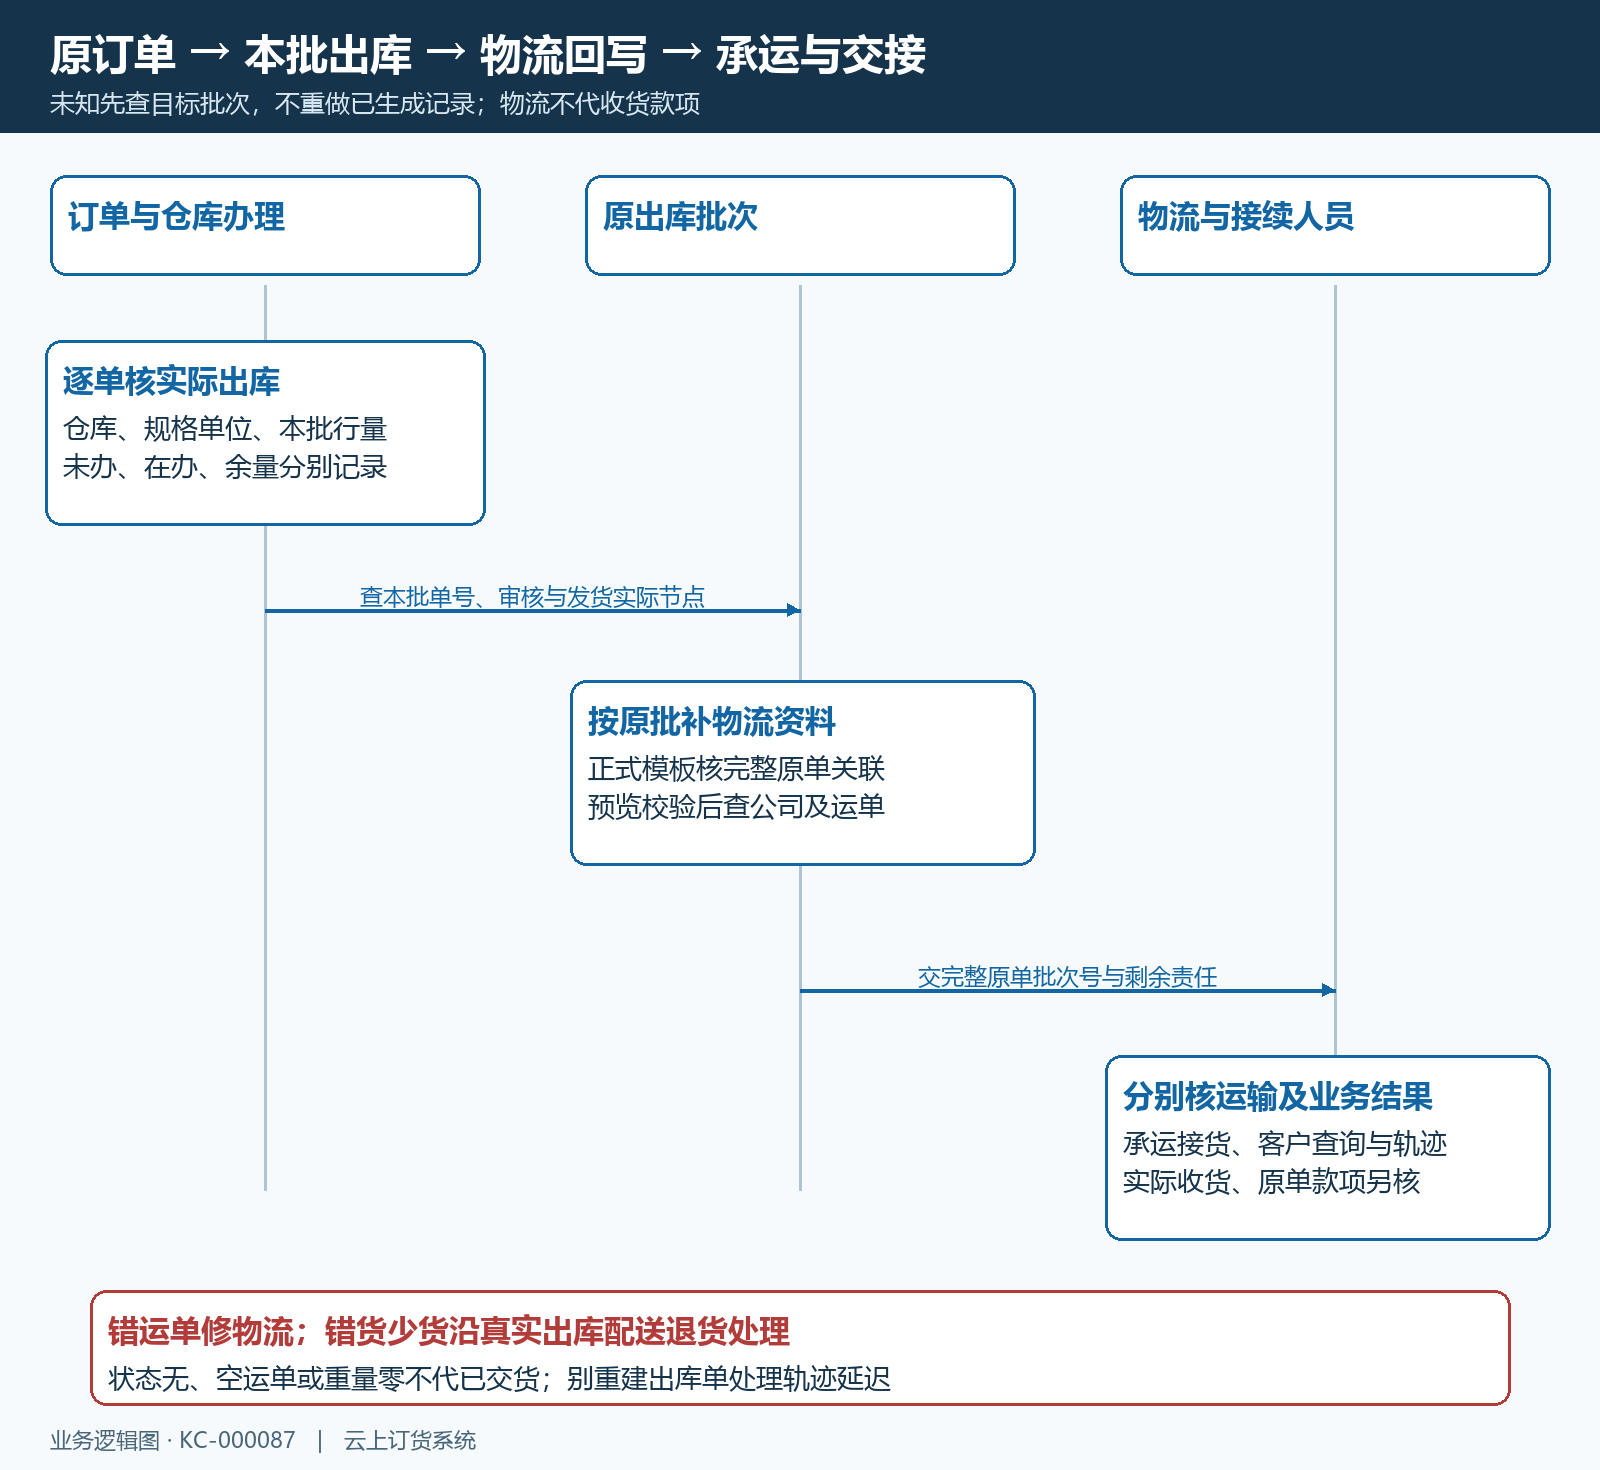Select the 物流与接续人员 lane header
1600x1470 pixels.
pos(1335,225)
